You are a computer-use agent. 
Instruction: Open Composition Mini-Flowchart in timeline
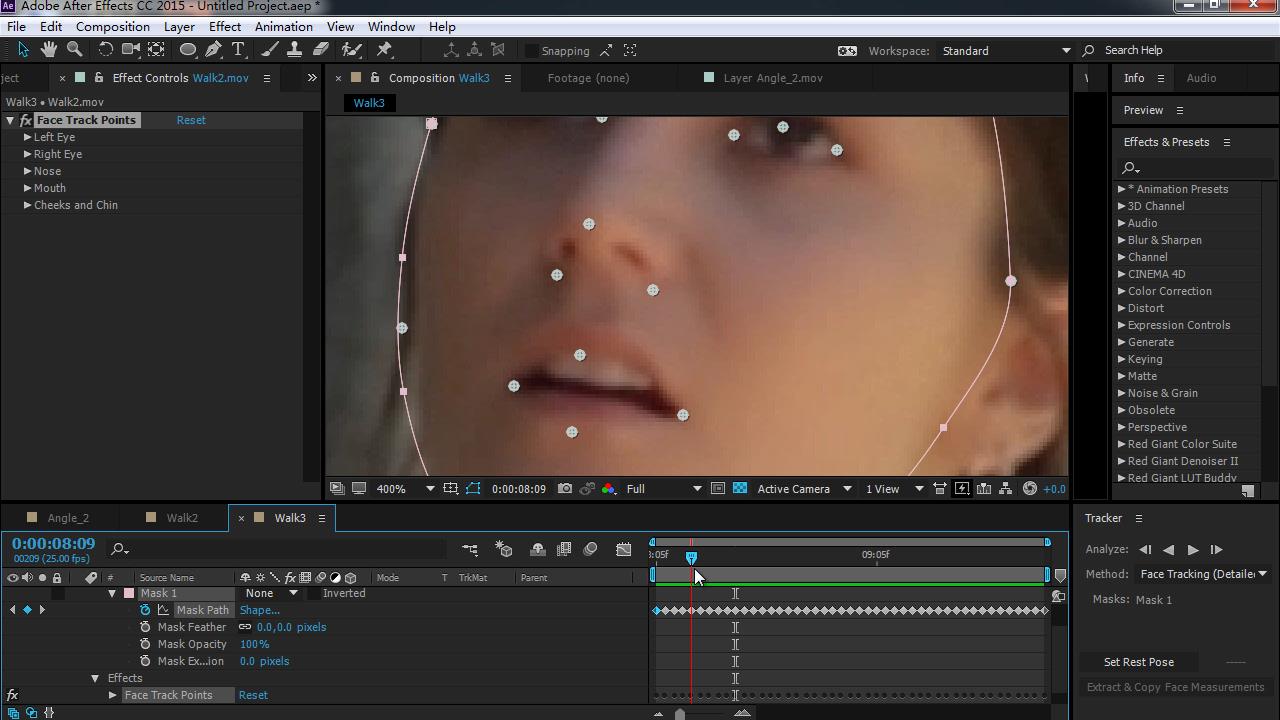470,549
